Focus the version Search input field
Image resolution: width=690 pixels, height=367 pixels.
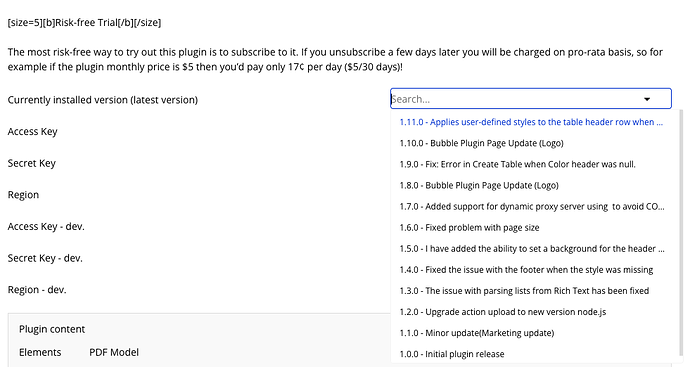pos(515,99)
